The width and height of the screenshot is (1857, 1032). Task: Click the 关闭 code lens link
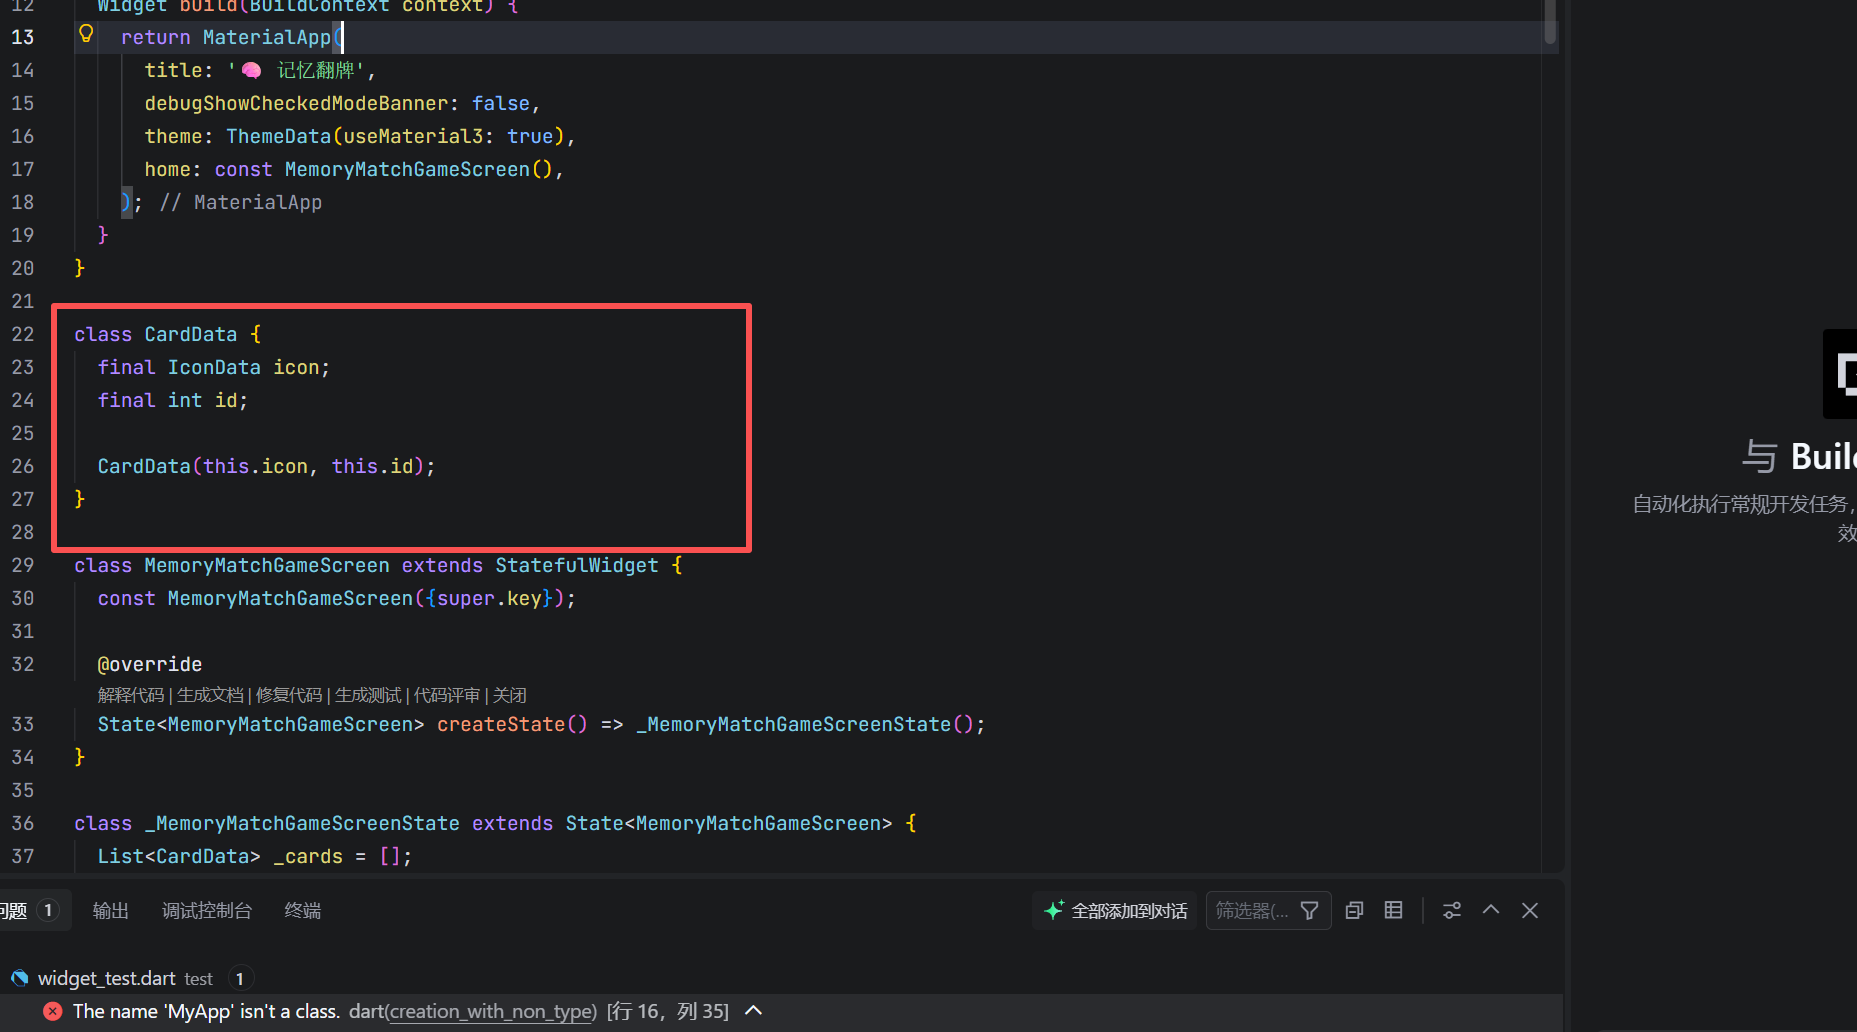[x=510, y=695]
